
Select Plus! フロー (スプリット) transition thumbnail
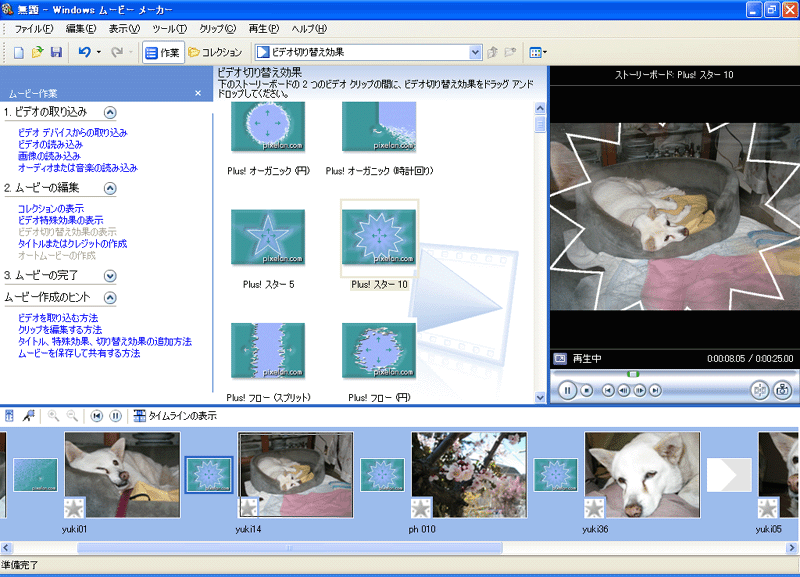pyautogui.click(x=268, y=351)
